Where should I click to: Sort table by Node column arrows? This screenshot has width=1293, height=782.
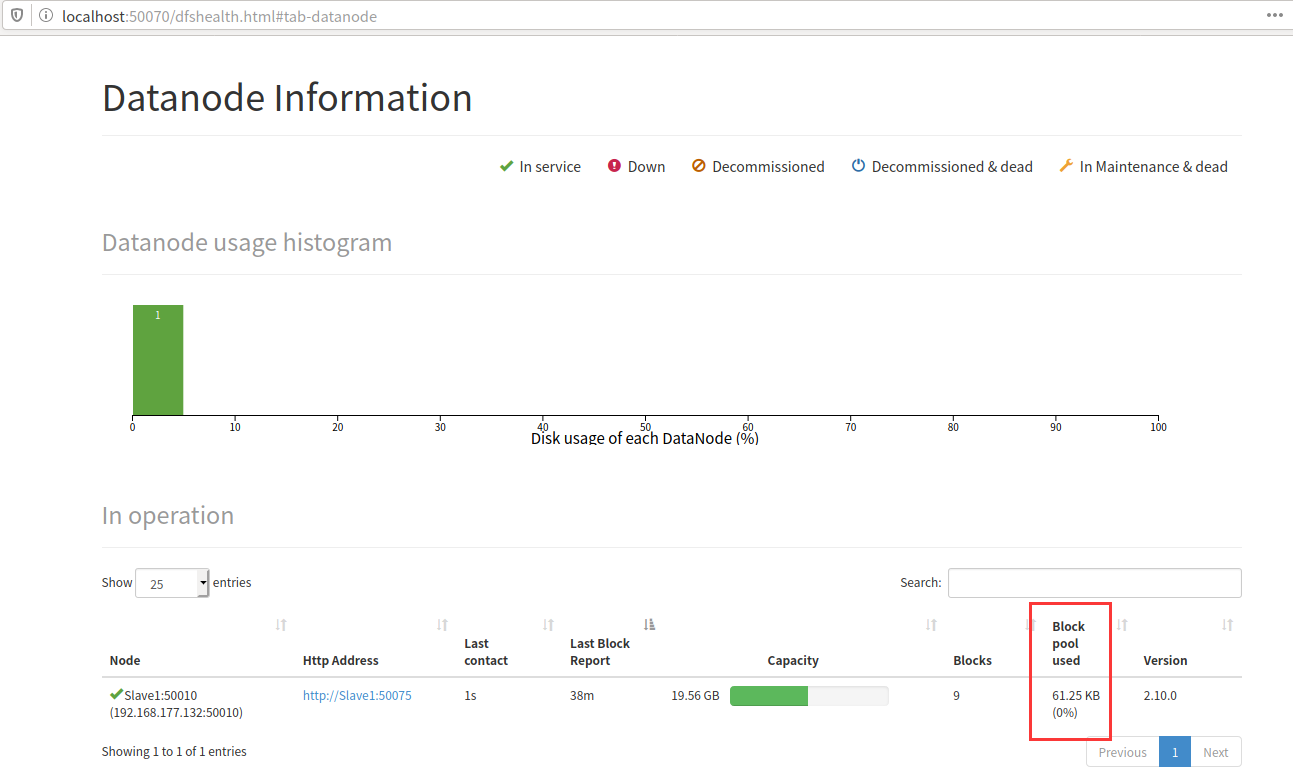click(281, 624)
